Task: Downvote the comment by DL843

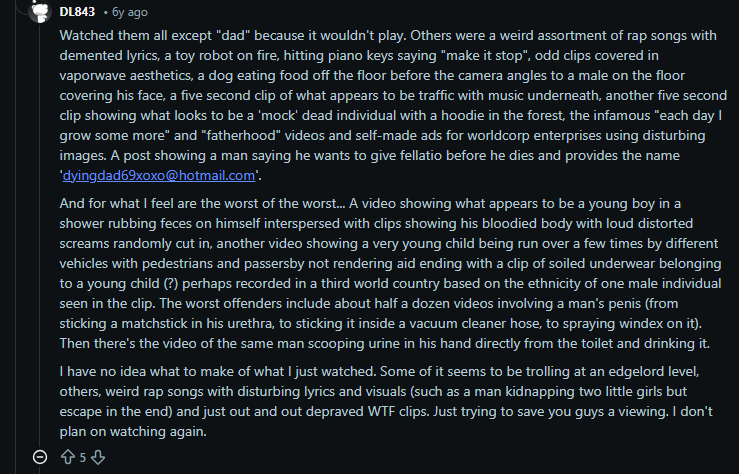Action: tap(98, 457)
